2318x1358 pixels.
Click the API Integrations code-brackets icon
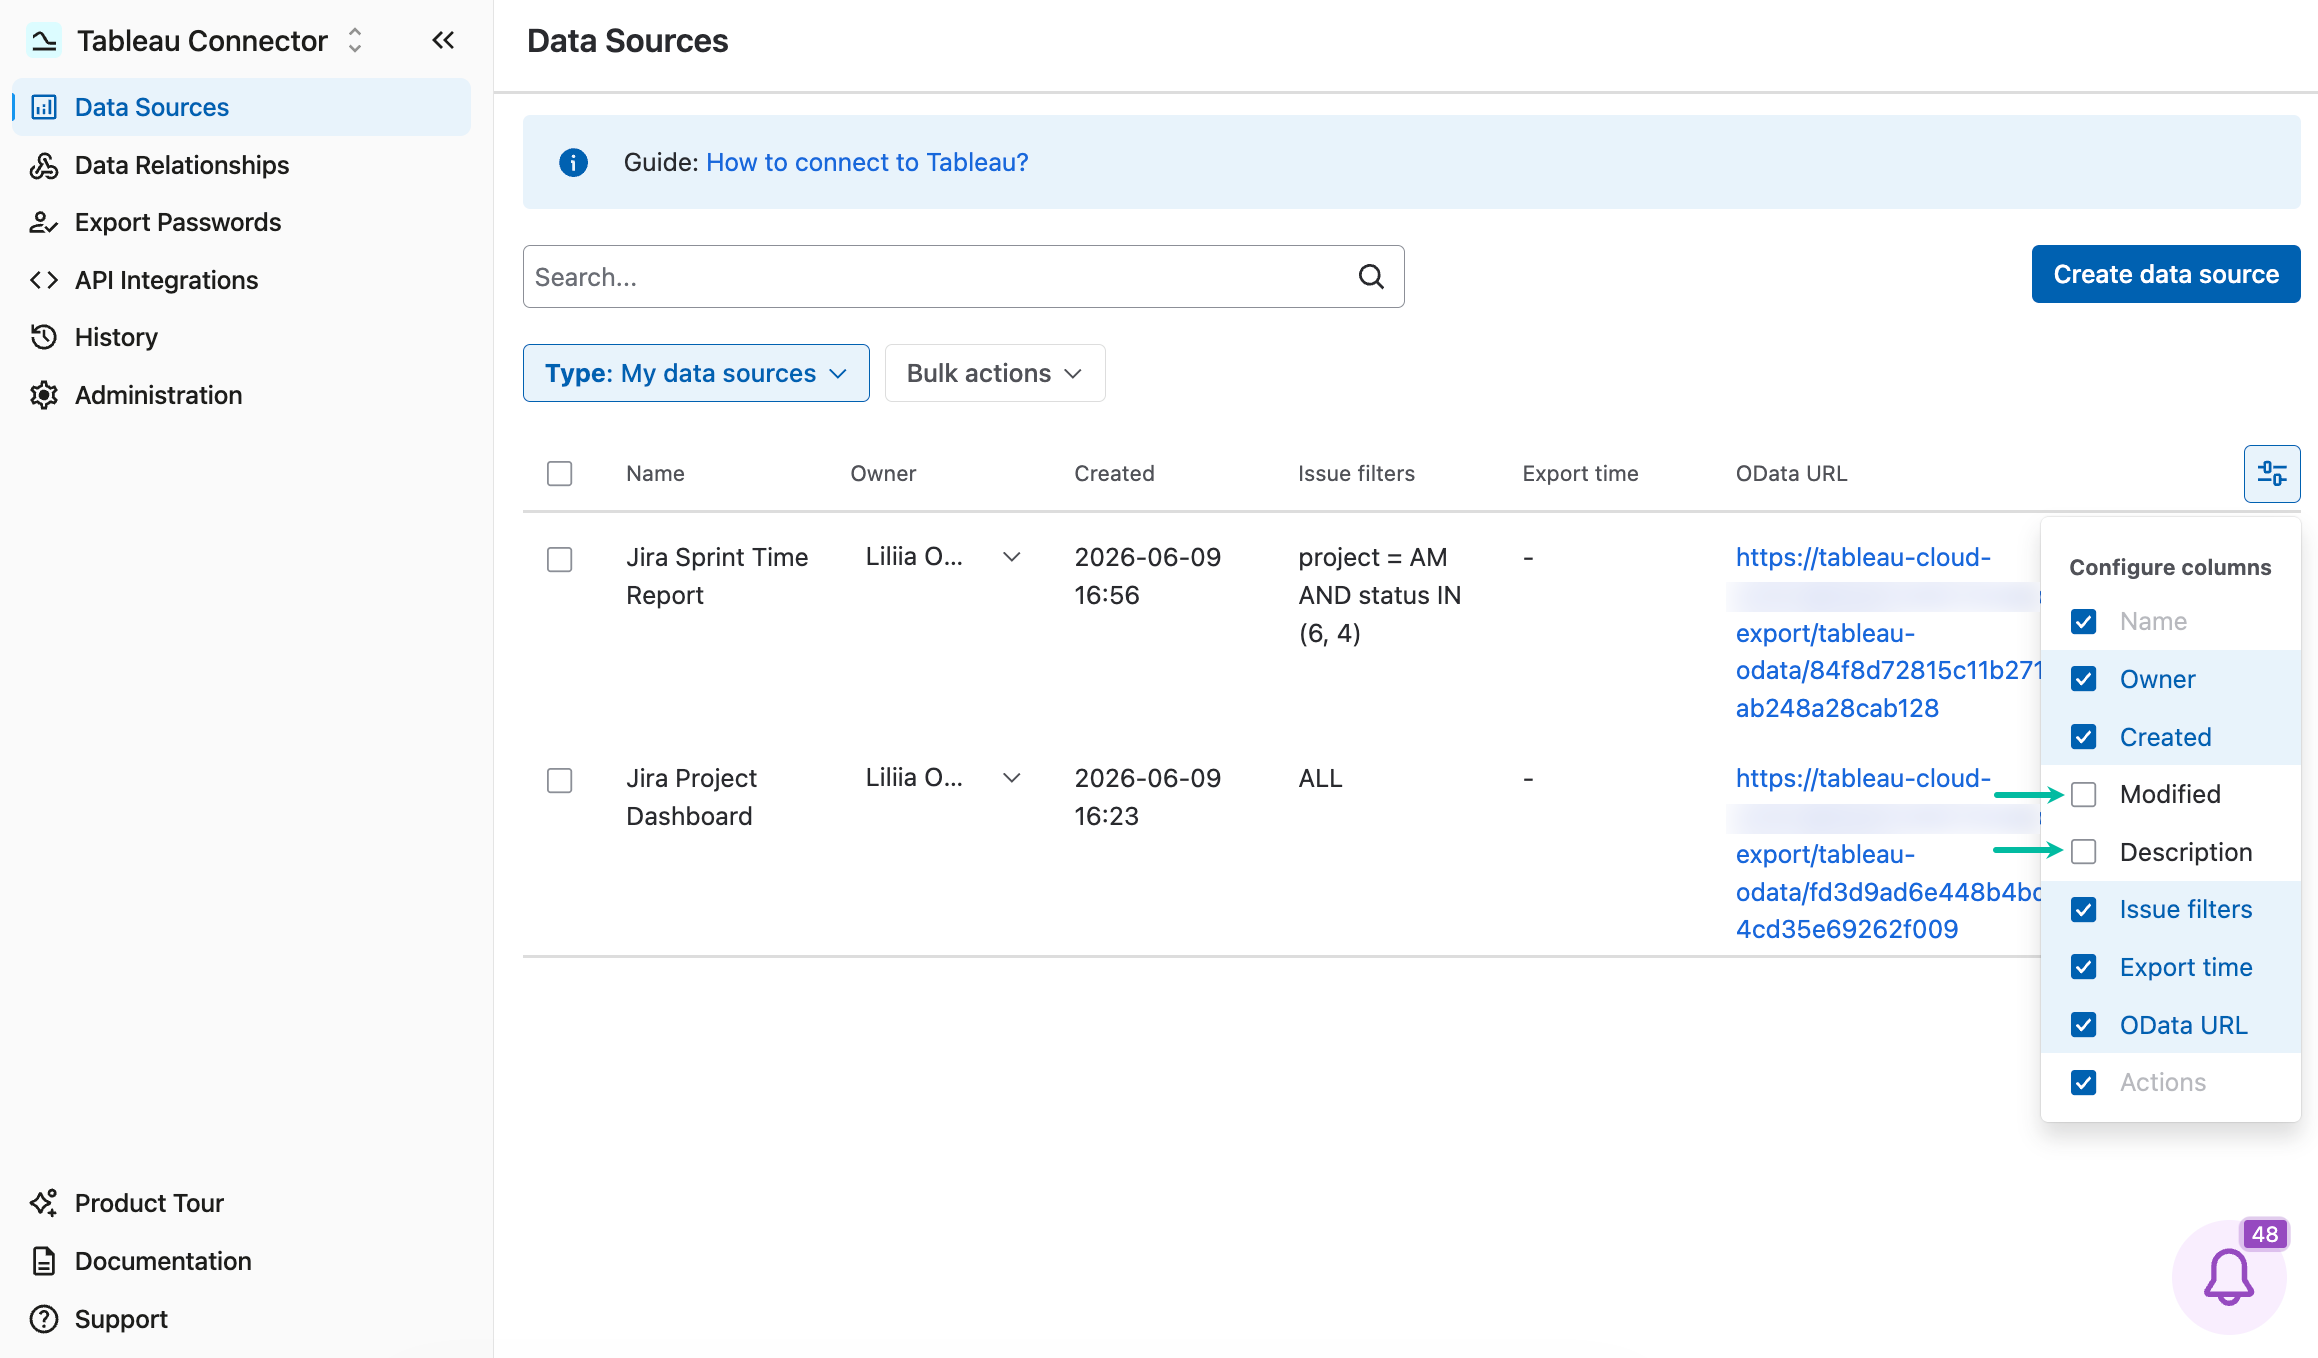[44, 280]
